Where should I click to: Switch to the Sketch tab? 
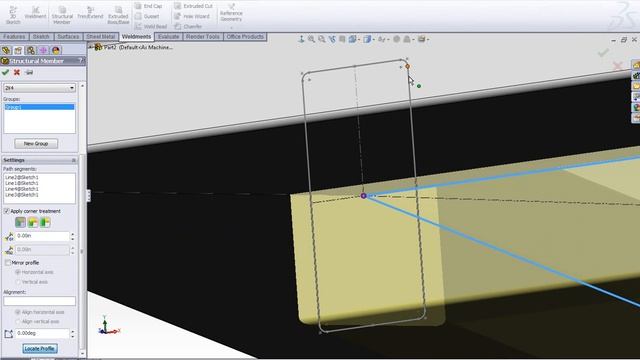tap(41, 37)
